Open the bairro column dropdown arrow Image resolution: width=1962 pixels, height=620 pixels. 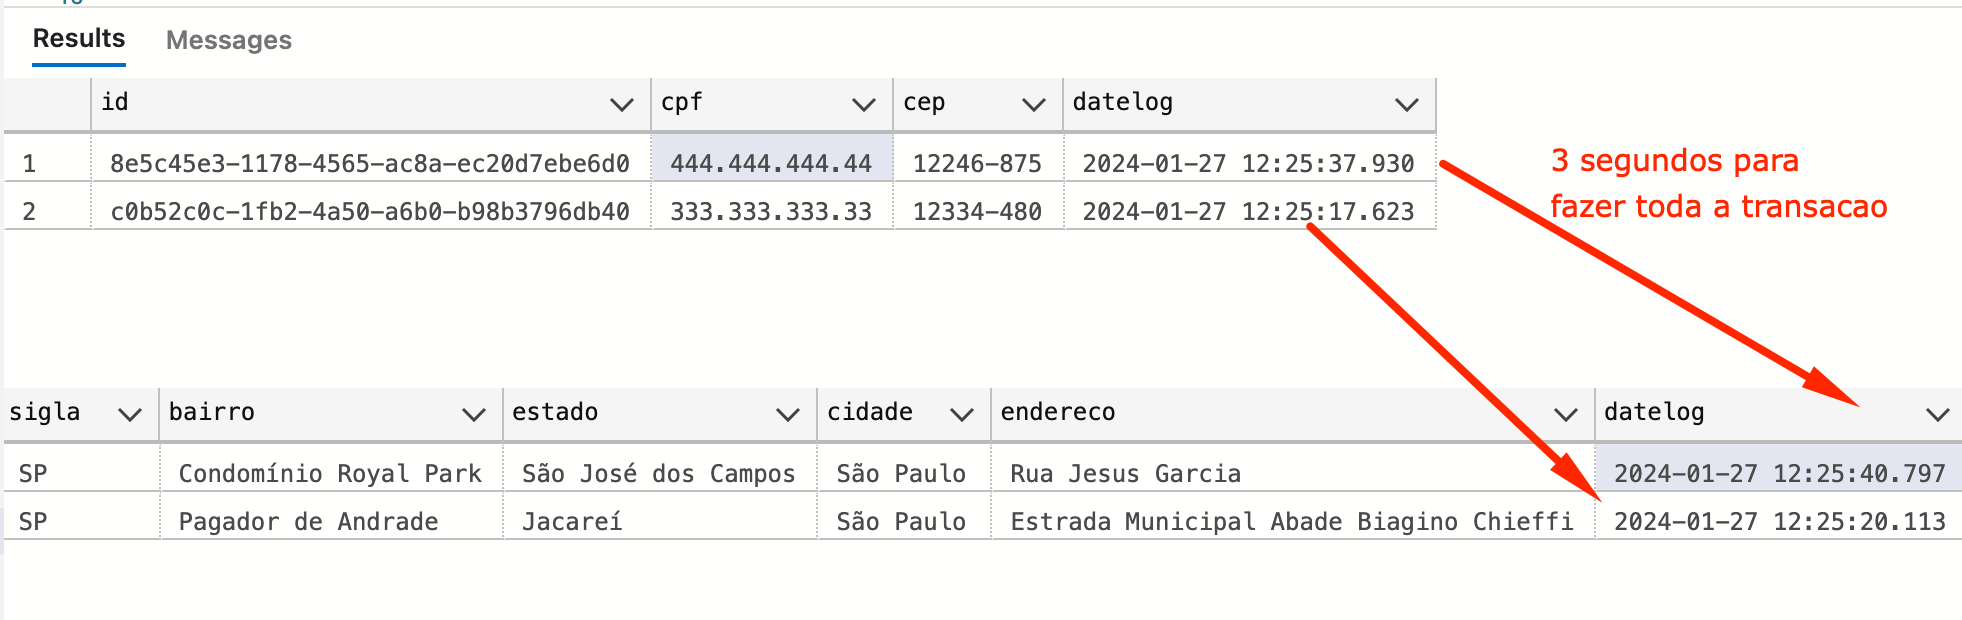[474, 414]
